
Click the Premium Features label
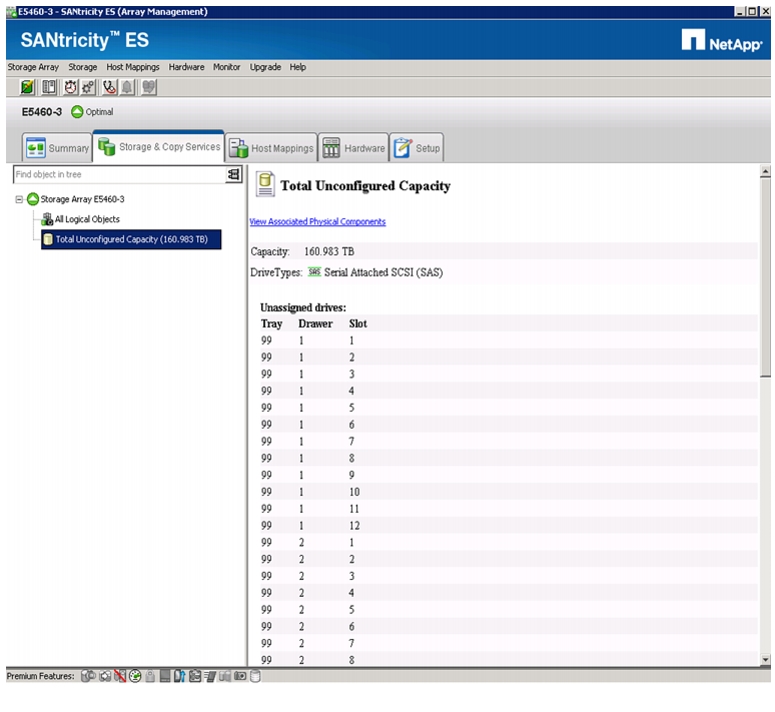point(41,676)
